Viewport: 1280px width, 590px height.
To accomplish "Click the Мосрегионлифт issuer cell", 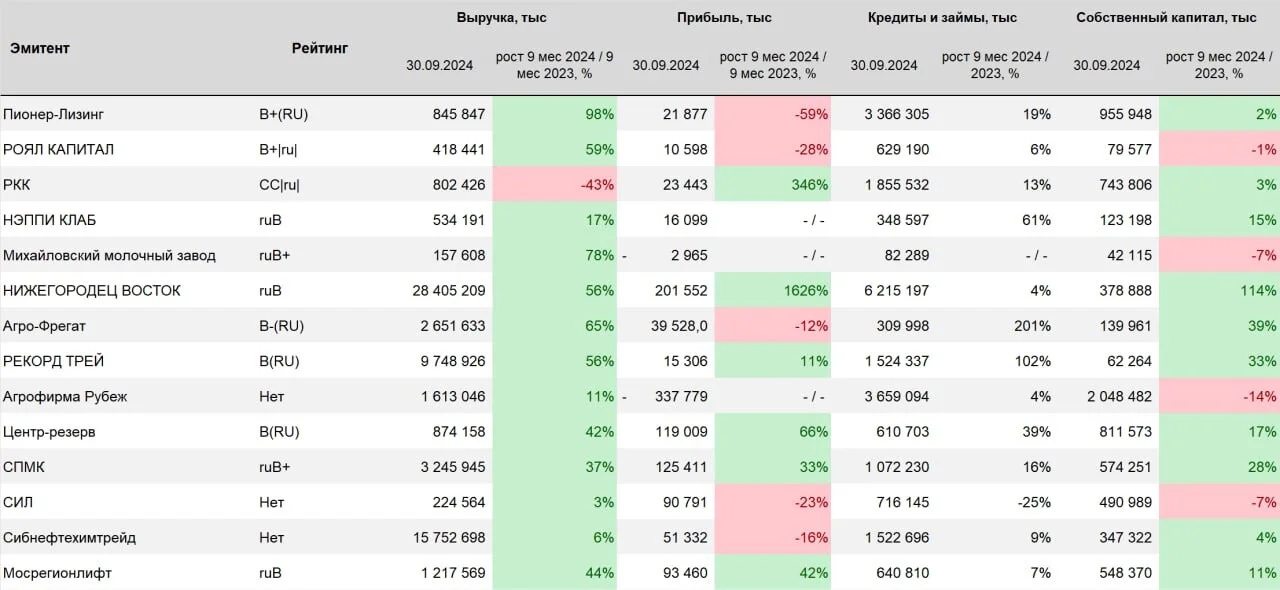I will (x=57, y=573).
